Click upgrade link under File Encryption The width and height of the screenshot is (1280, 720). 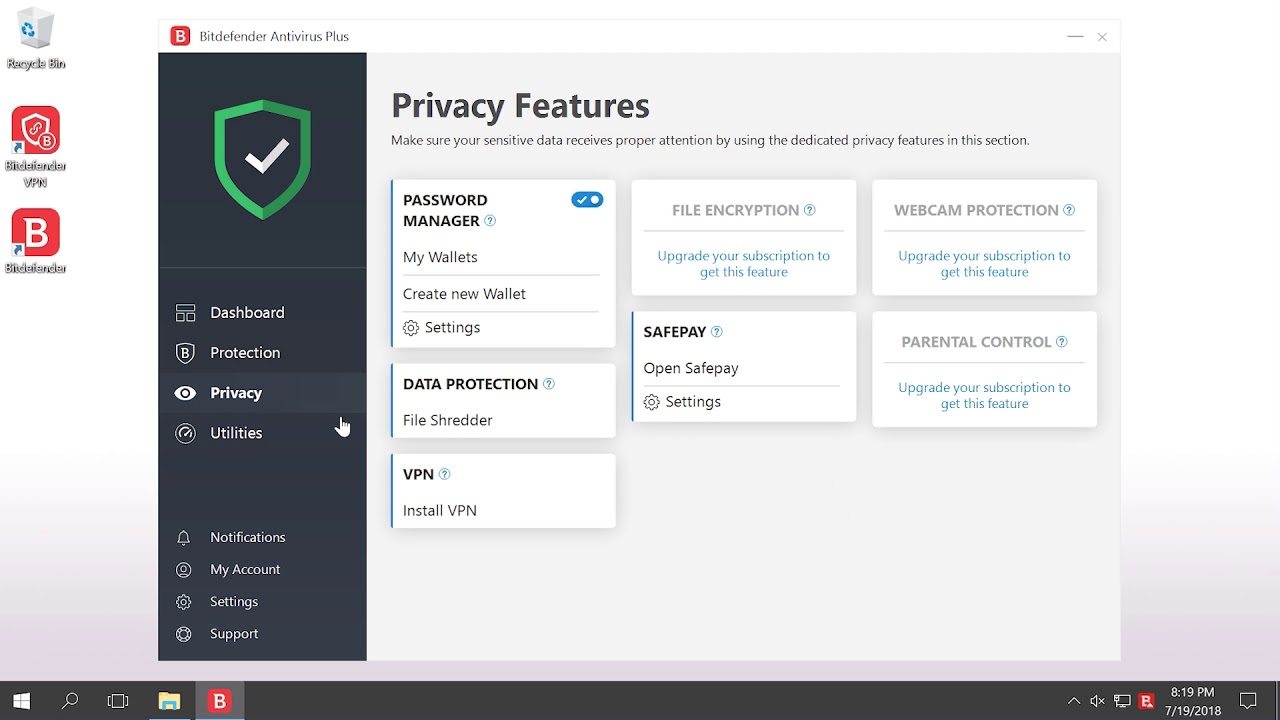(744, 264)
